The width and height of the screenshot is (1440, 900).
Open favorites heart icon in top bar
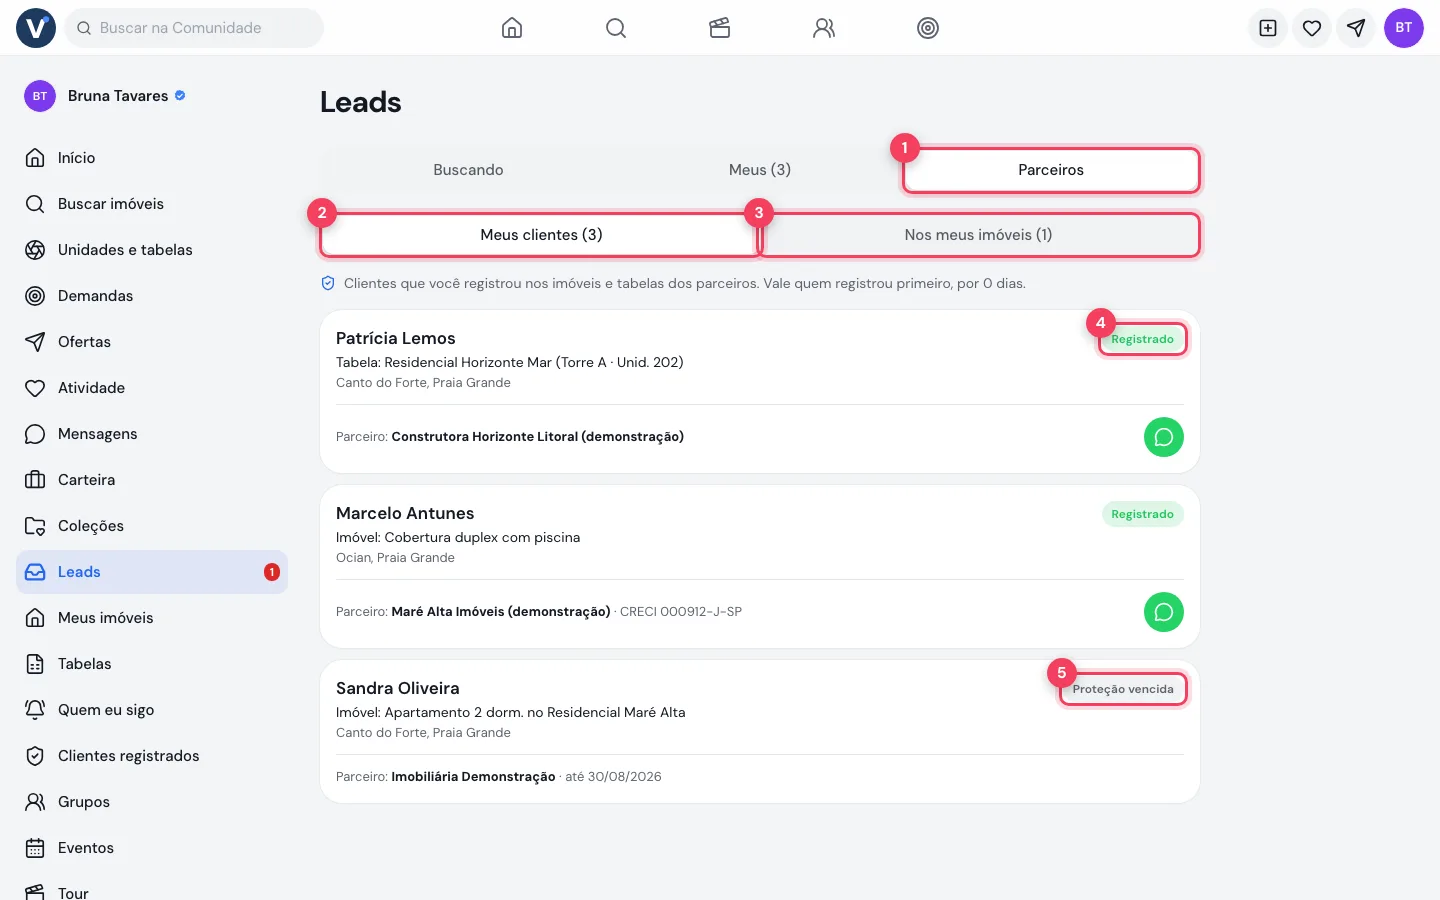click(x=1312, y=28)
